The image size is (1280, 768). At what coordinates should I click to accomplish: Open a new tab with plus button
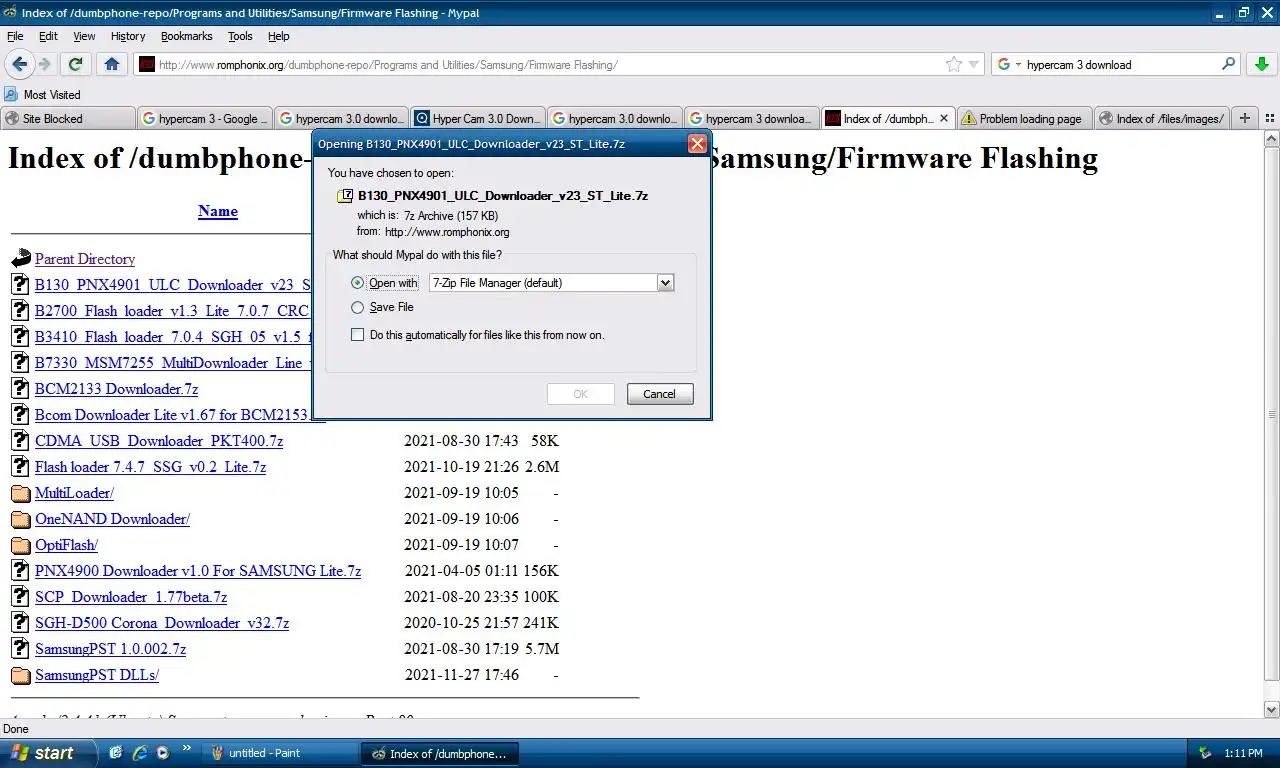pos(1245,118)
